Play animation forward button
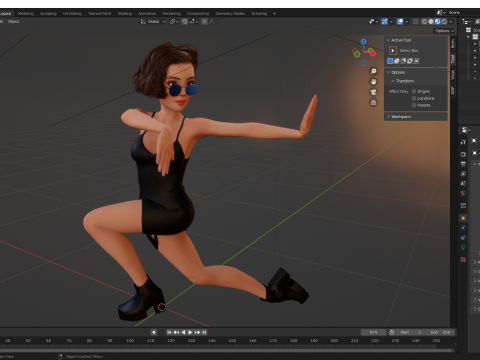The image size is (480, 360). (x=190, y=332)
